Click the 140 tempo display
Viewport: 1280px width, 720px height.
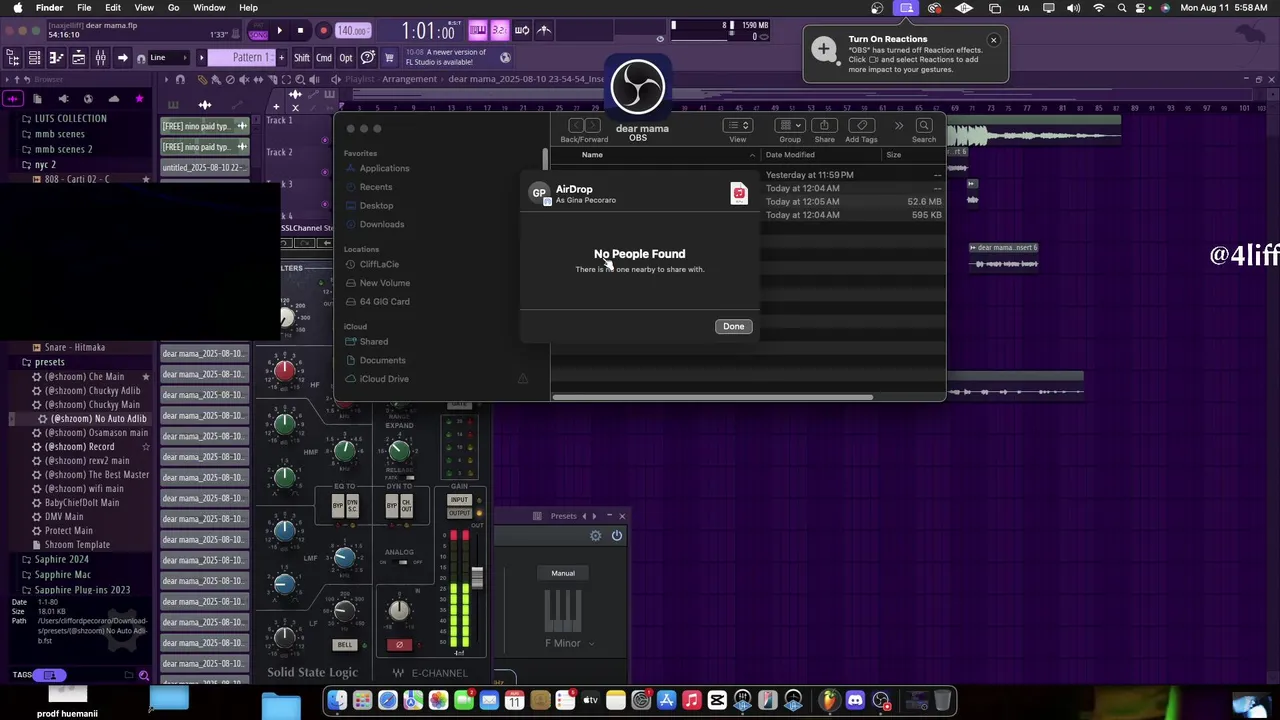coord(352,31)
